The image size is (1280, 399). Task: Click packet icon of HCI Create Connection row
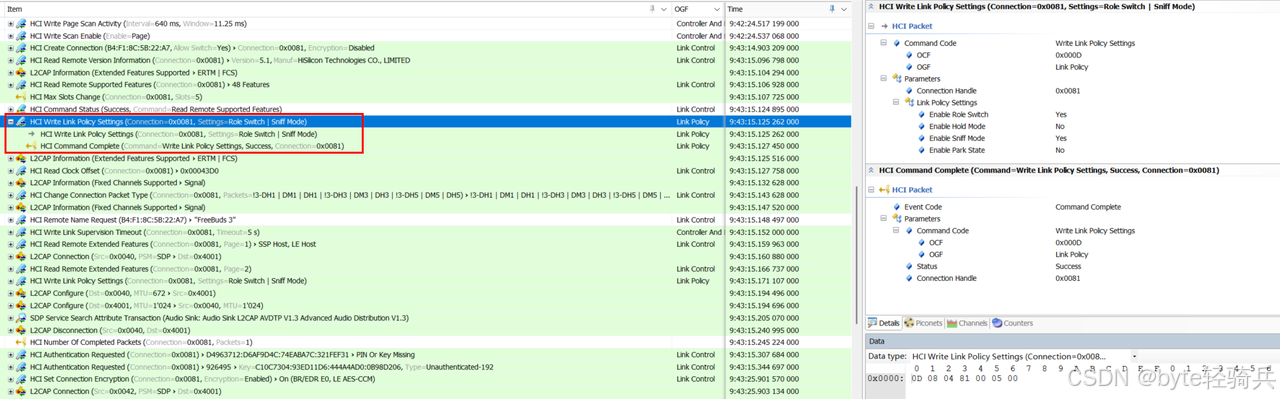pos(21,47)
